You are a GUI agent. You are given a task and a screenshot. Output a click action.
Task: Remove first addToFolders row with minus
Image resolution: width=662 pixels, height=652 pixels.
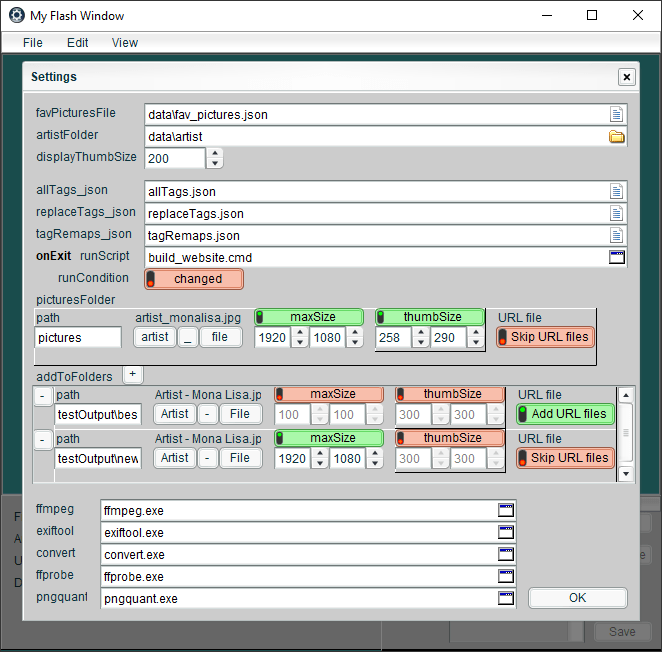[x=42, y=396]
